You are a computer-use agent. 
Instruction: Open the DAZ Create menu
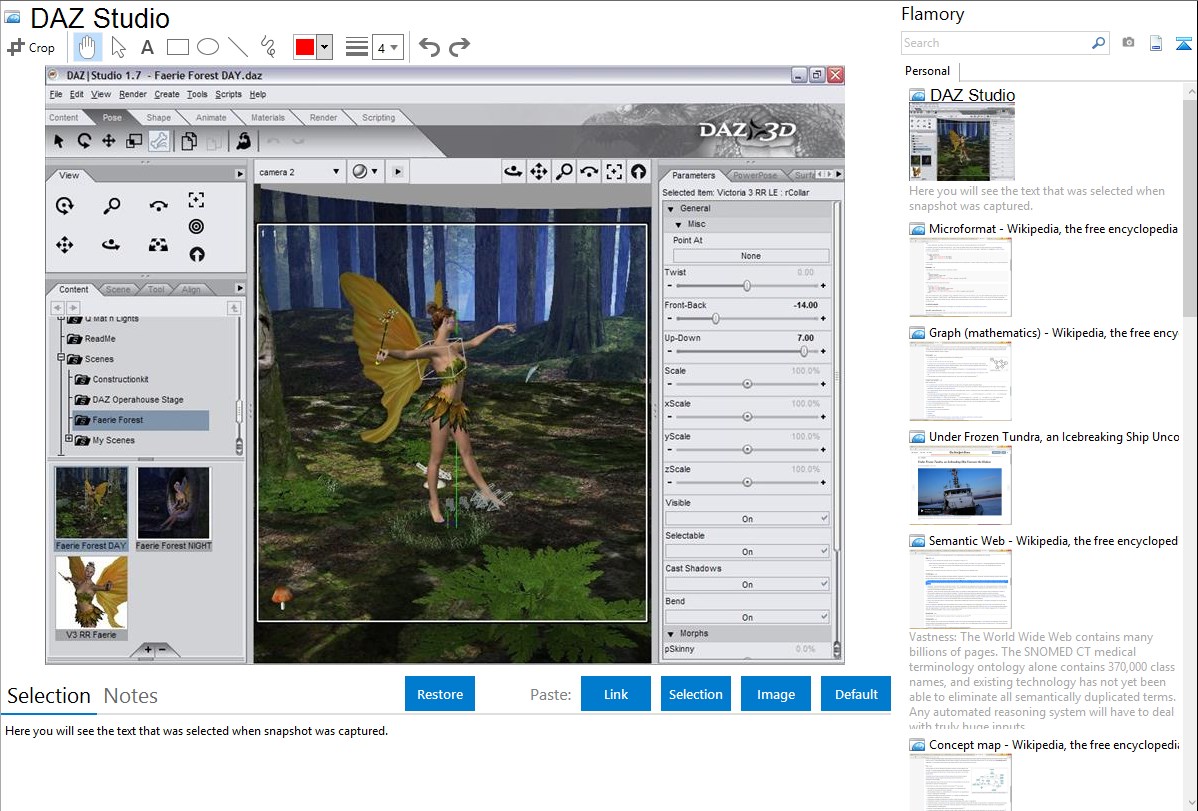click(x=167, y=95)
